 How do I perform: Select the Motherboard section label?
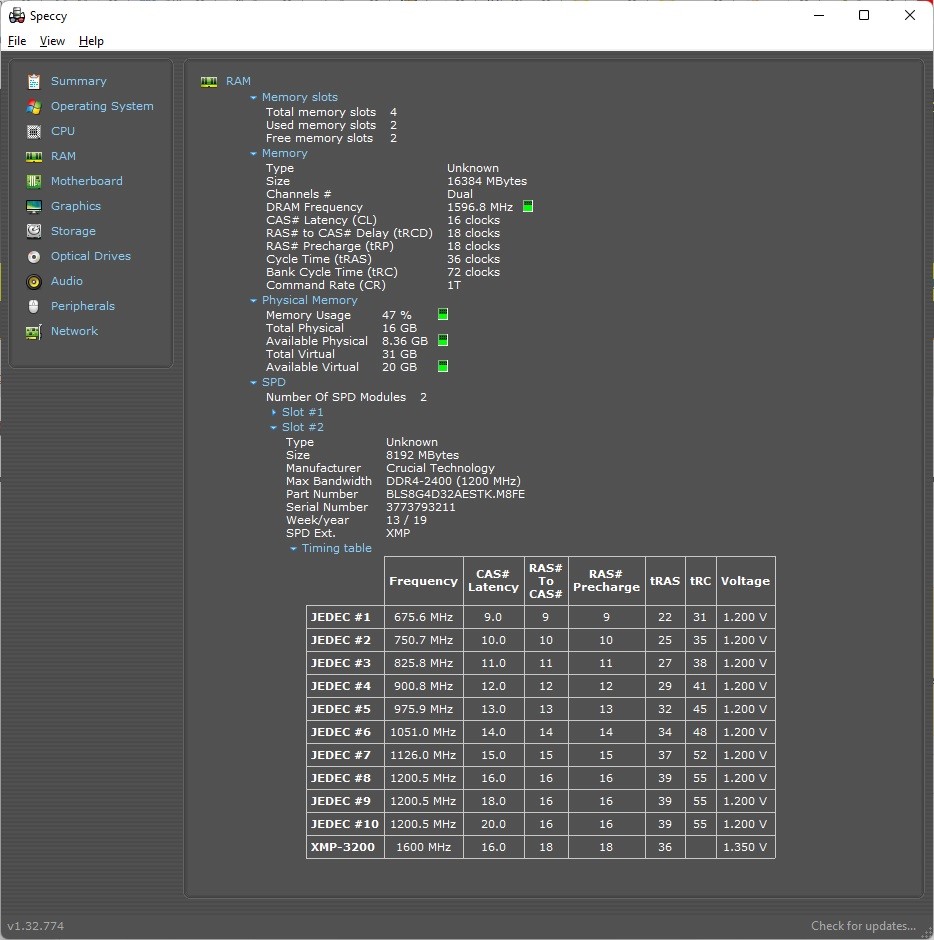(x=86, y=181)
